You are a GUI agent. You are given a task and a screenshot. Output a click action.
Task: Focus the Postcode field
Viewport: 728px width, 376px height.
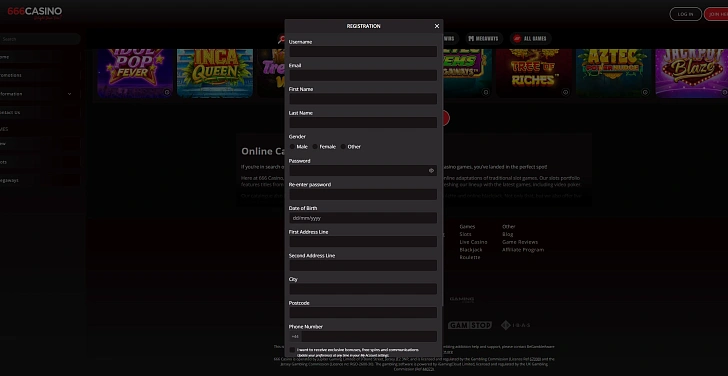(363, 312)
